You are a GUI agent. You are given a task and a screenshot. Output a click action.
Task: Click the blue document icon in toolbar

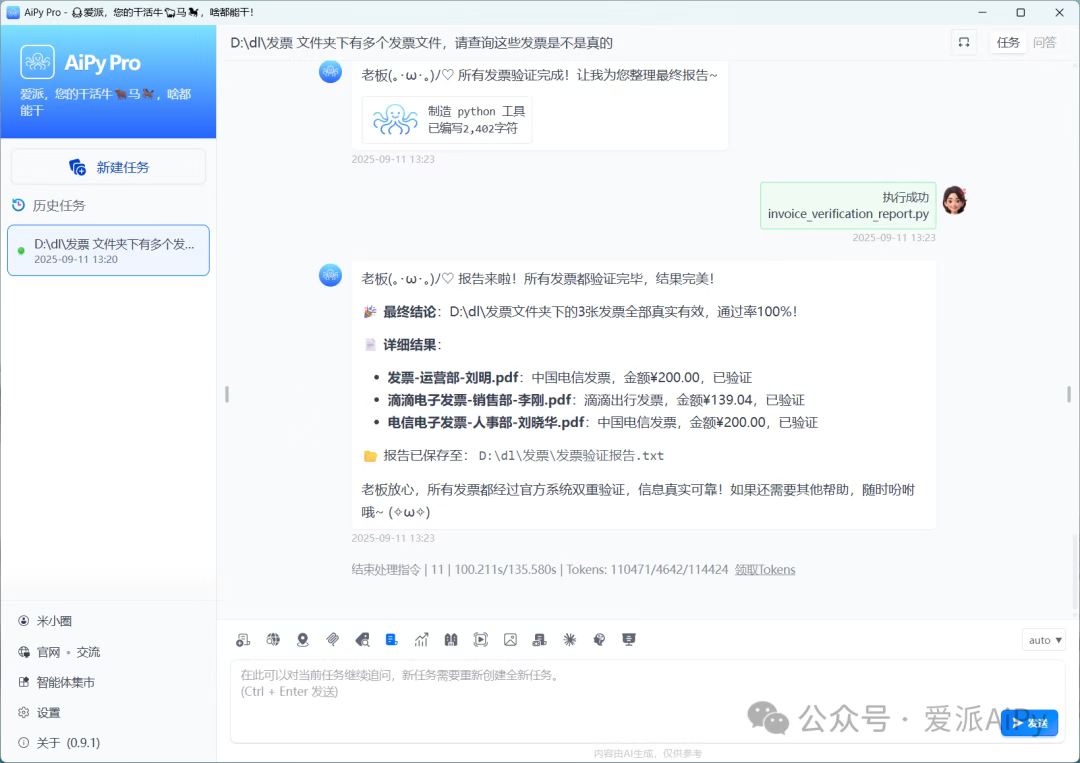pyautogui.click(x=391, y=640)
